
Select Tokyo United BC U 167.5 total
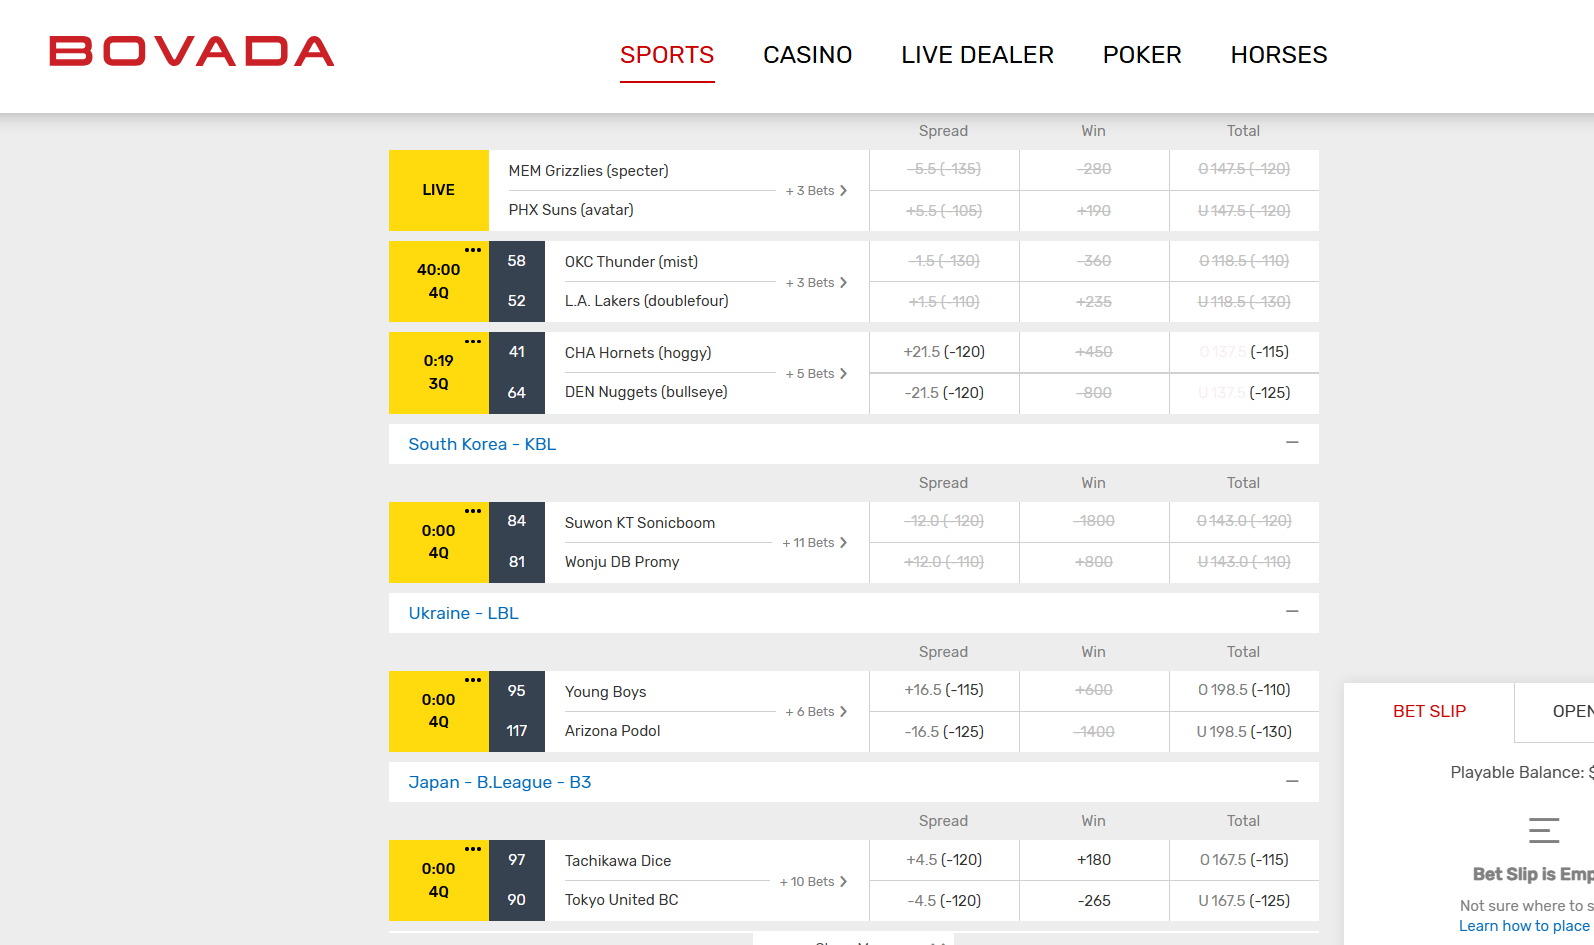[x=1244, y=901]
